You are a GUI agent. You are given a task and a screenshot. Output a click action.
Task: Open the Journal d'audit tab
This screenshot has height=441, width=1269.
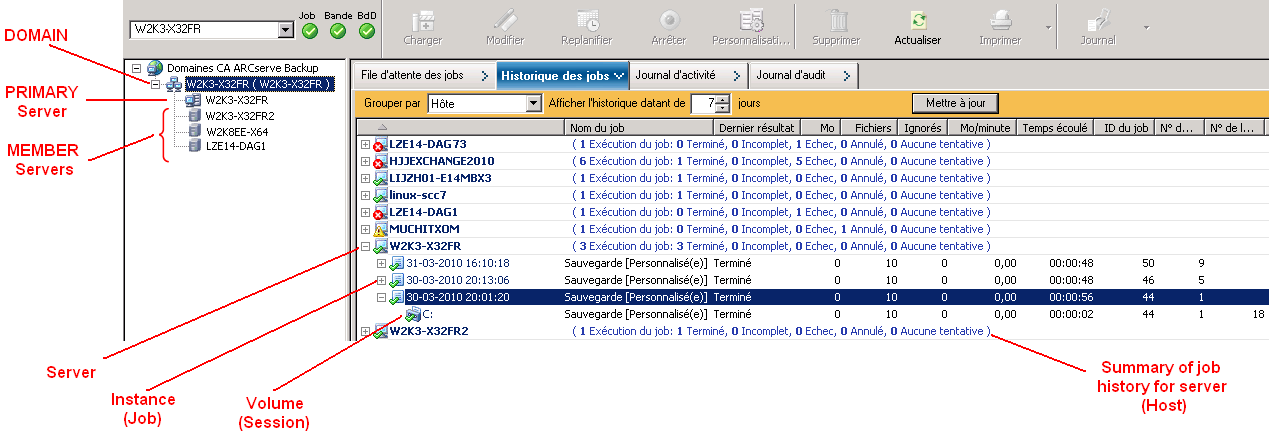(x=803, y=75)
